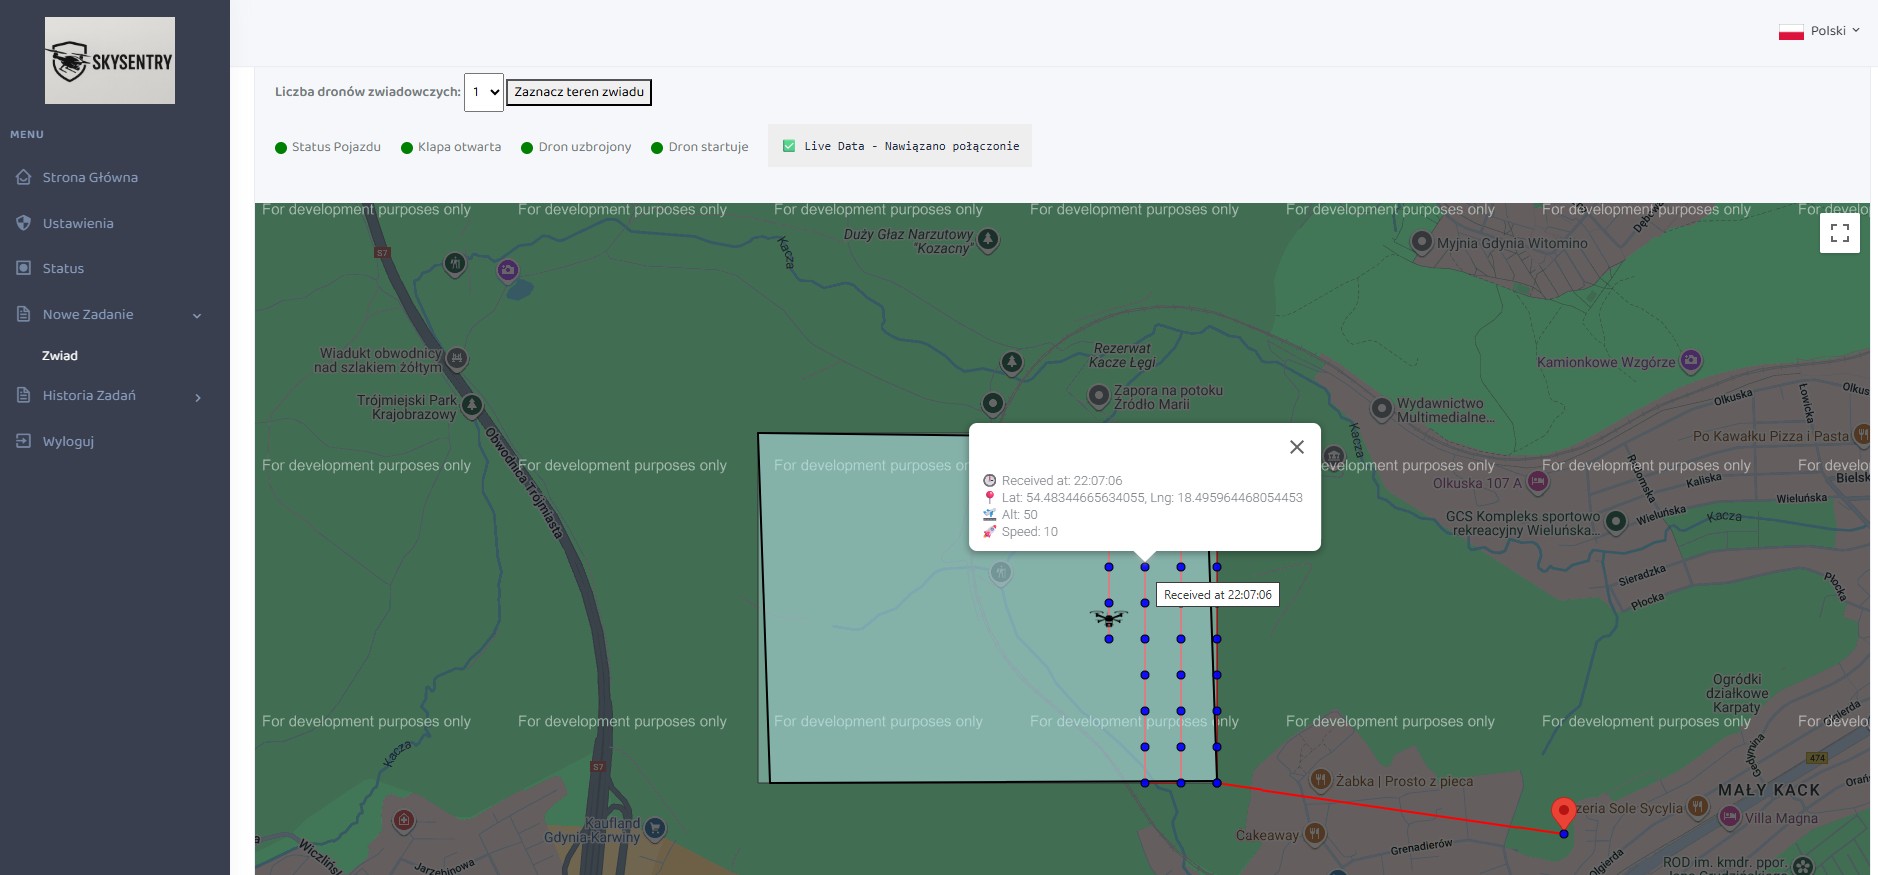Click the Kamionkowe Wzgórze map marker

1690,361
